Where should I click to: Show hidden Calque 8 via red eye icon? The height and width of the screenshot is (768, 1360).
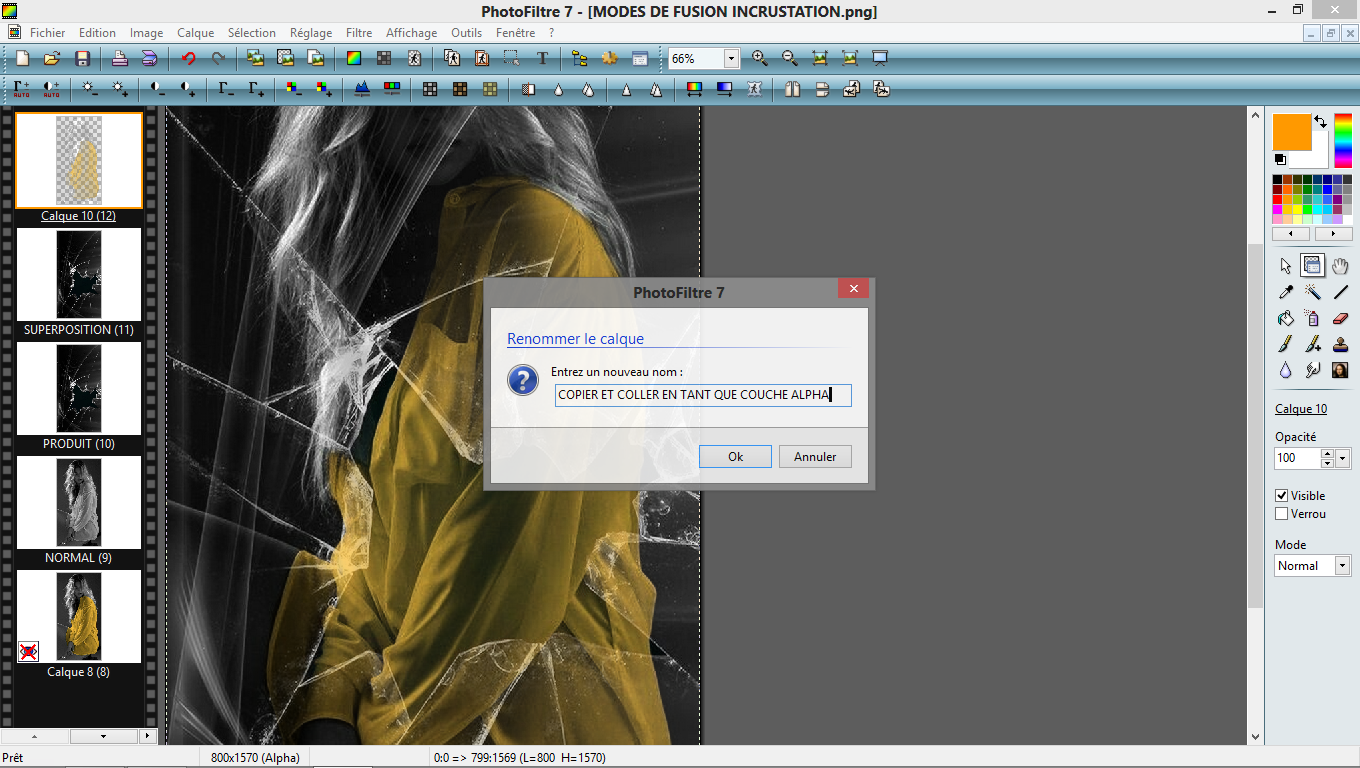(28, 652)
